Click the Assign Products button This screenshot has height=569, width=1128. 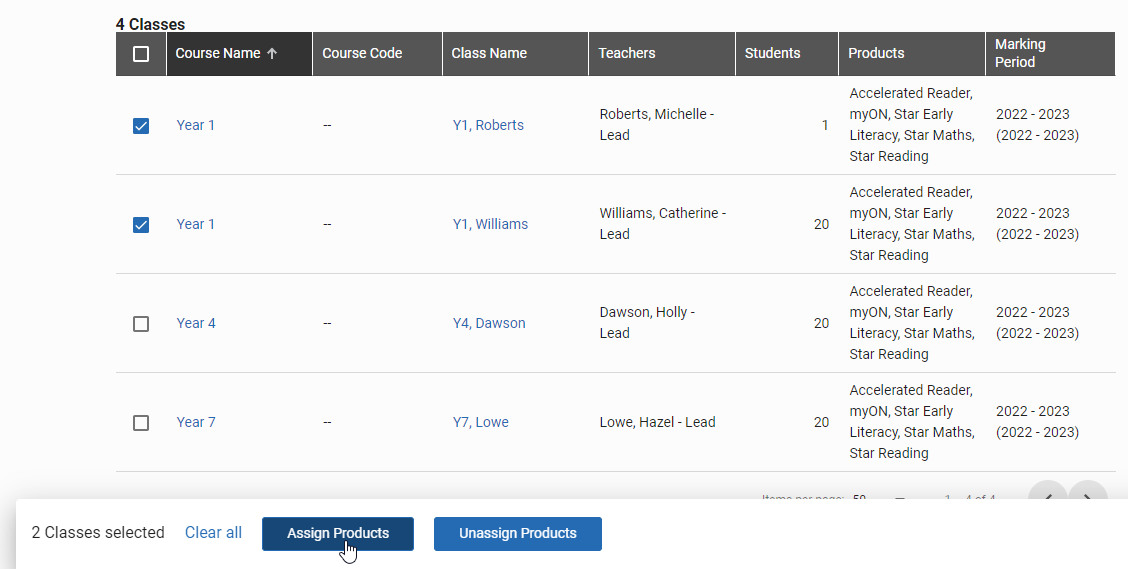point(338,534)
